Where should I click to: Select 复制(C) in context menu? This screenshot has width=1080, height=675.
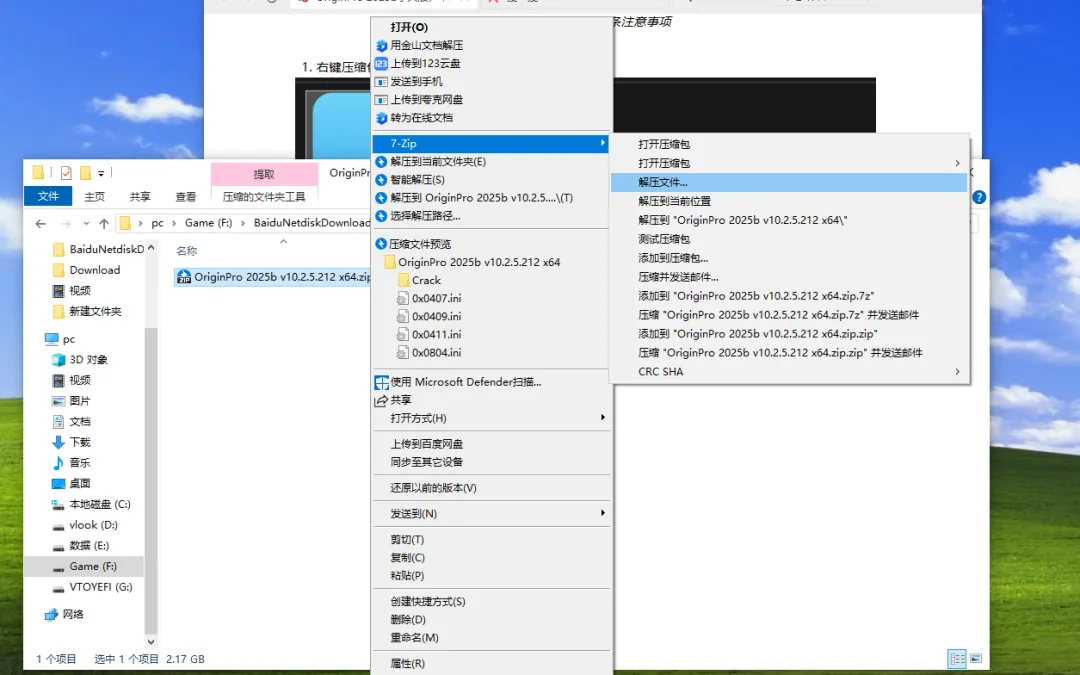491,557
